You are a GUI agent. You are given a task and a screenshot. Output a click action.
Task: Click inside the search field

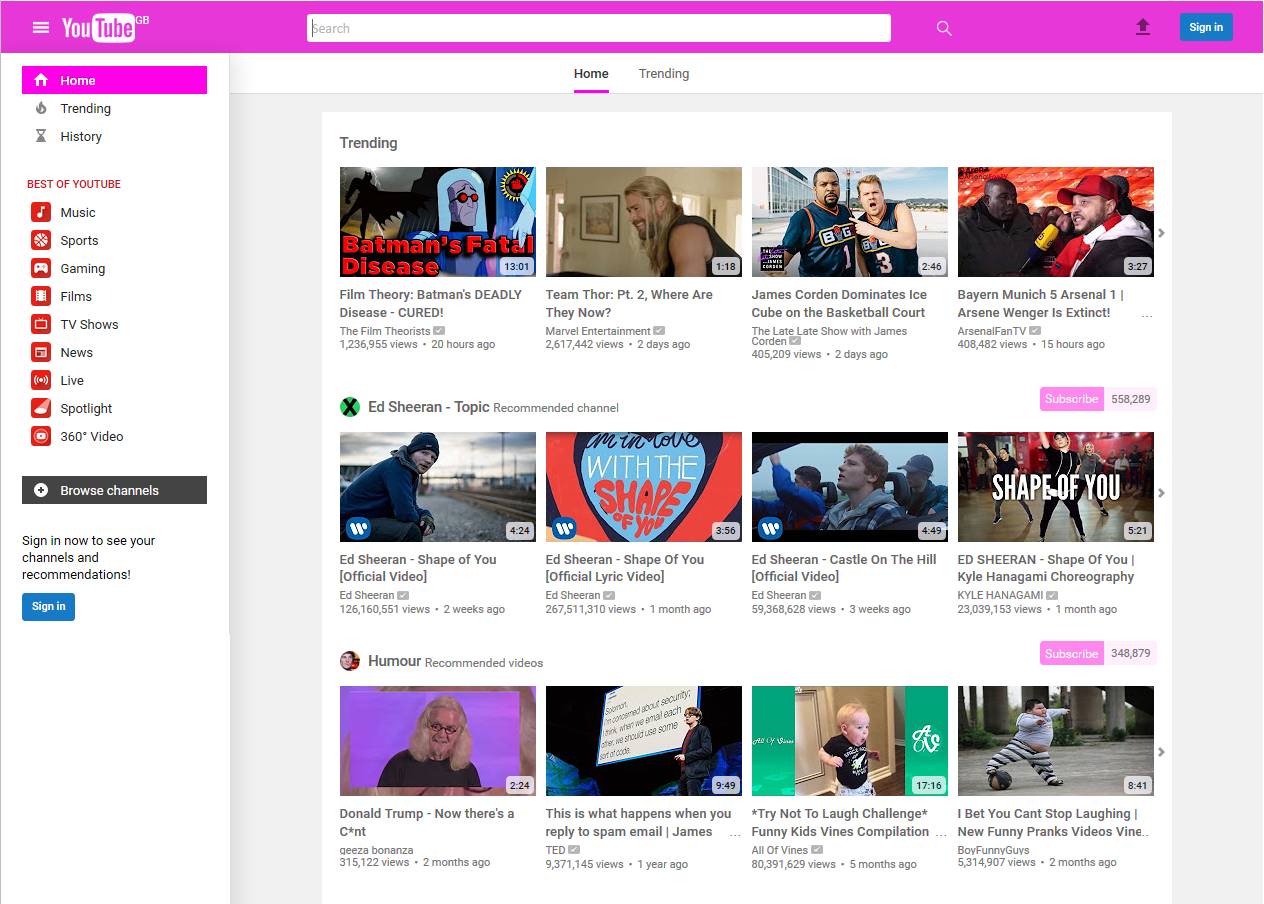[598, 28]
